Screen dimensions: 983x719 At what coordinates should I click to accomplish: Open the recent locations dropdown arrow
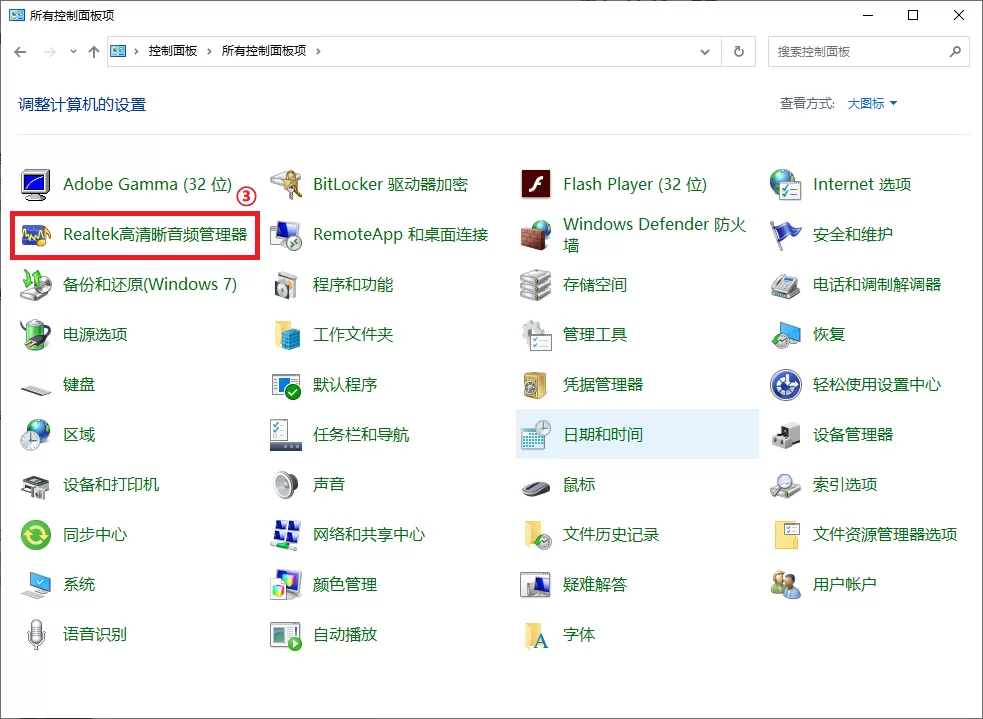pos(73,52)
